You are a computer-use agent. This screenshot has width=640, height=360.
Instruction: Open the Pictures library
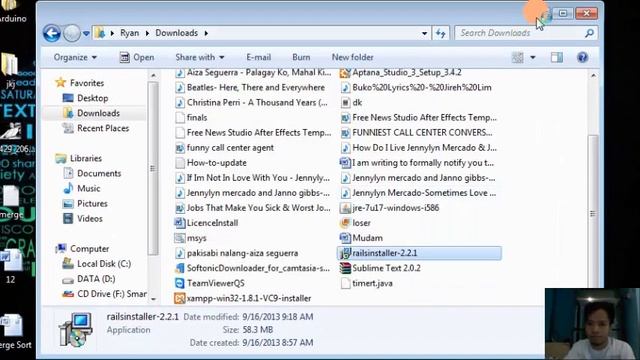pyautogui.click(x=92, y=204)
